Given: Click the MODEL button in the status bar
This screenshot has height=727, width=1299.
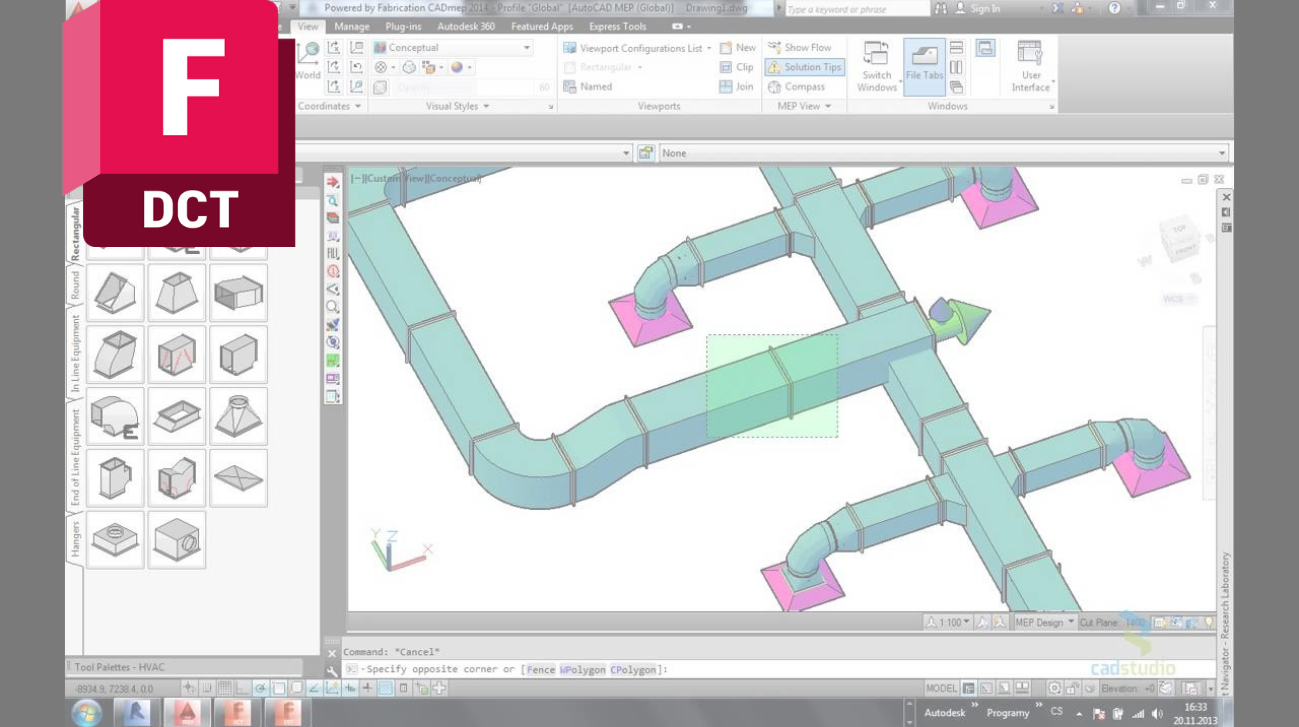Looking at the screenshot, I should tap(941, 688).
